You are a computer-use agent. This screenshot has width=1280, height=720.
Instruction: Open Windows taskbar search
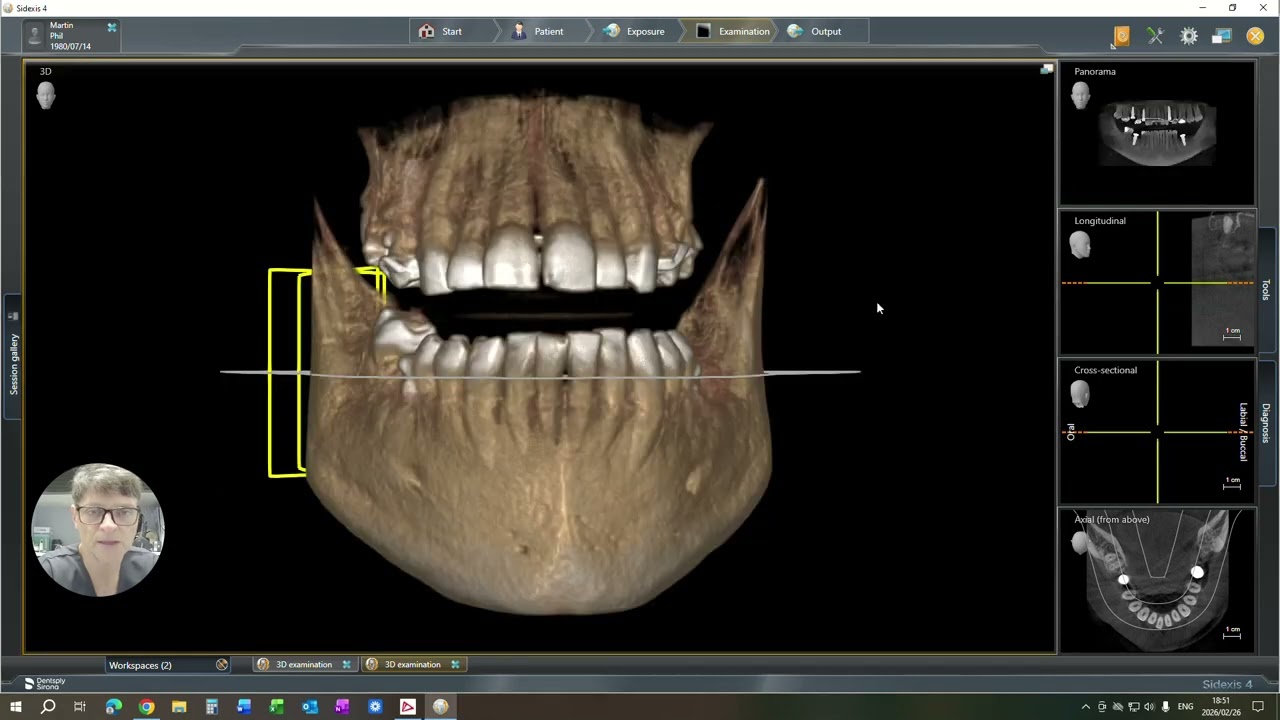pyautogui.click(x=47, y=707)
